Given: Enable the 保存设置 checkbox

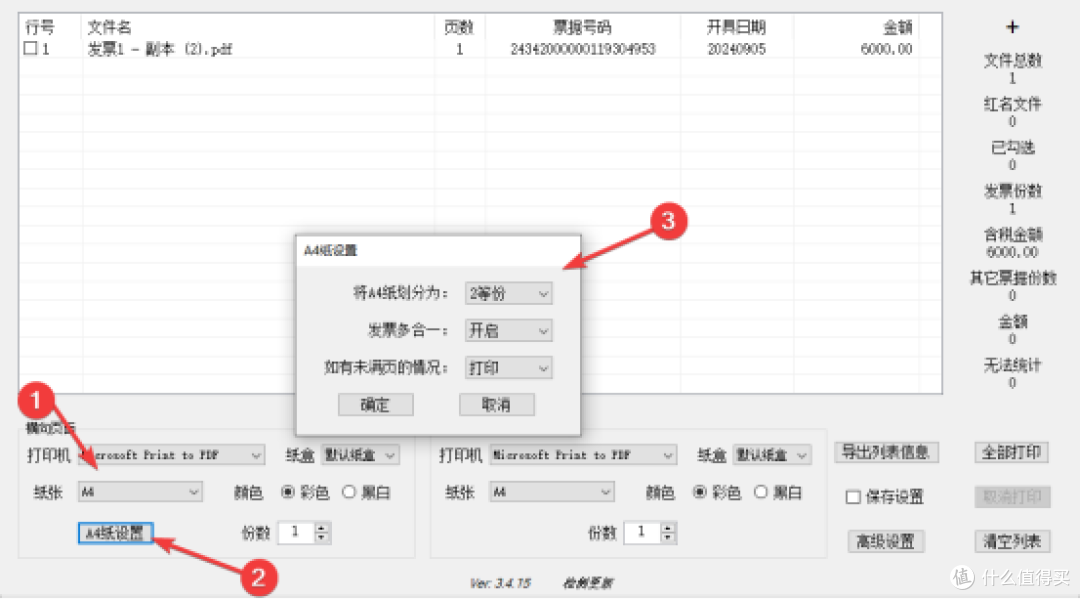Looking at the screenshot, I should click(x=853, y=497).
